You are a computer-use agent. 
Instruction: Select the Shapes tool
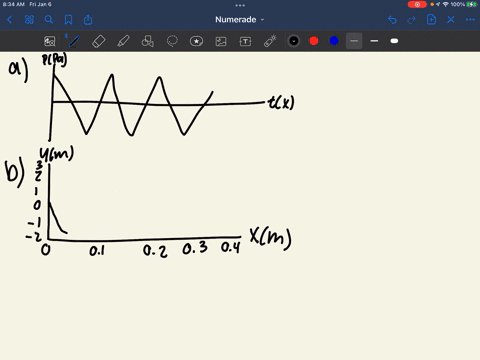click(x=148, y=41)
